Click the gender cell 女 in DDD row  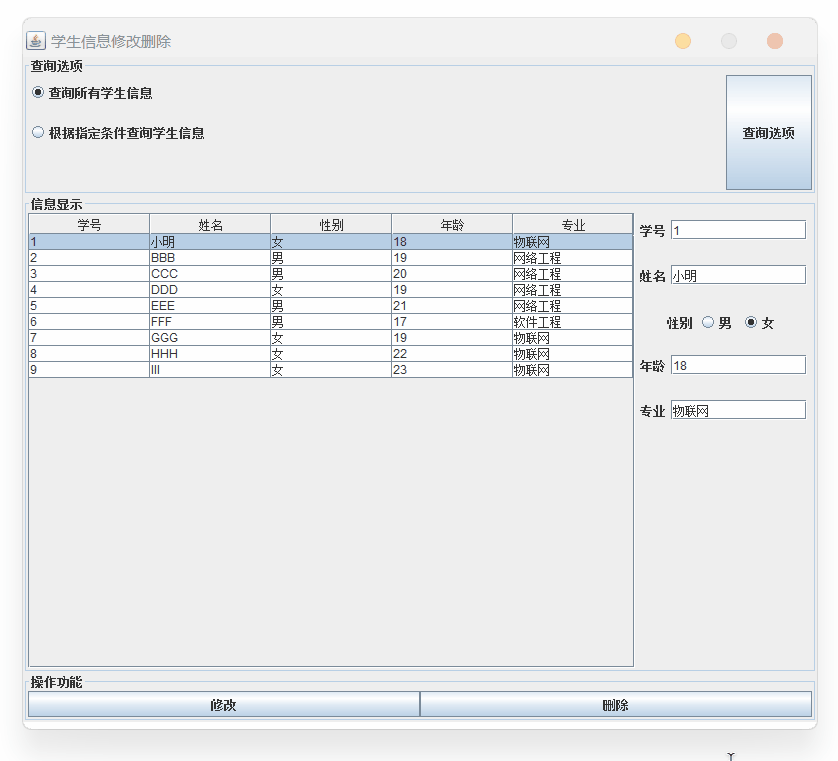[x=331, y=290]
